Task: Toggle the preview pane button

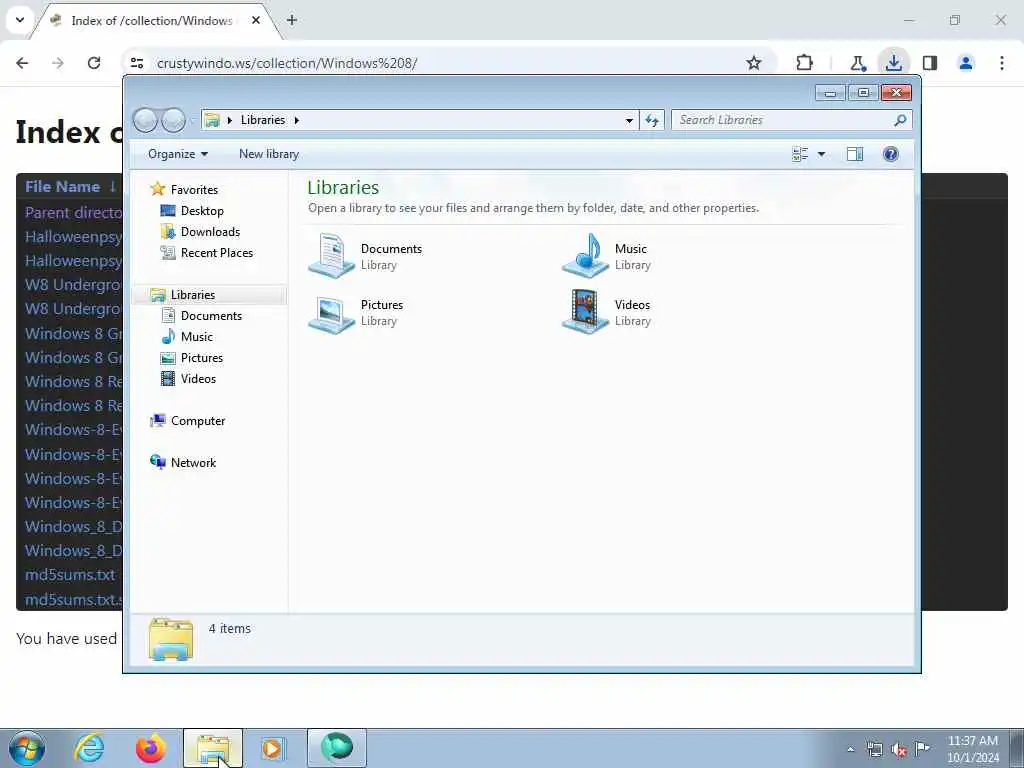Action: (855, 154)
